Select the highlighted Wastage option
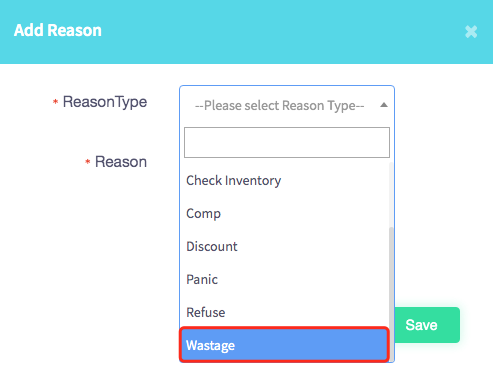Viewport: 493px width, 383px height. (x=284, y=345)
